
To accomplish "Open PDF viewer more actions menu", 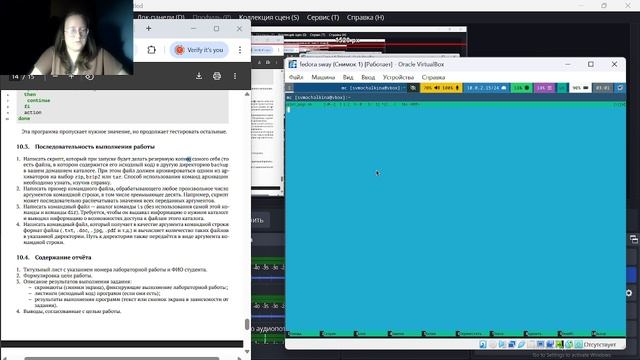I will tap(235, 76).
